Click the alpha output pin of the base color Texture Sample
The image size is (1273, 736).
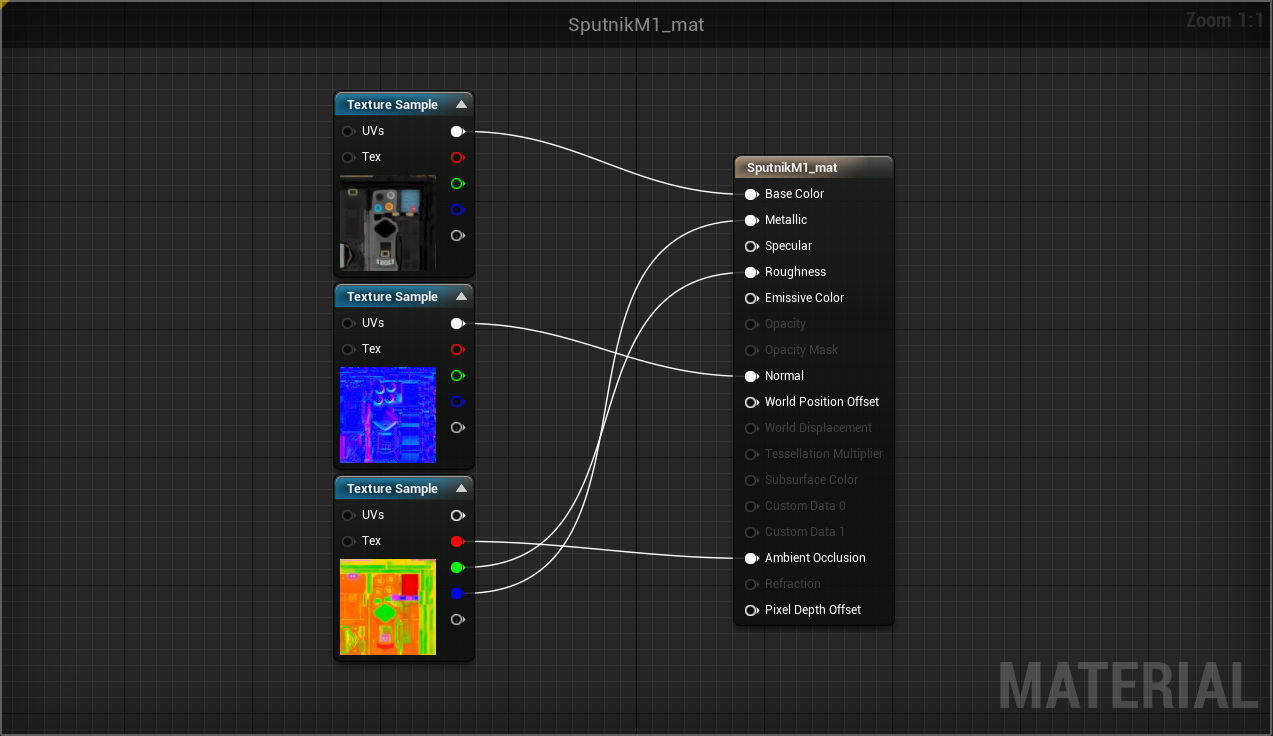[x=457, y=235]
